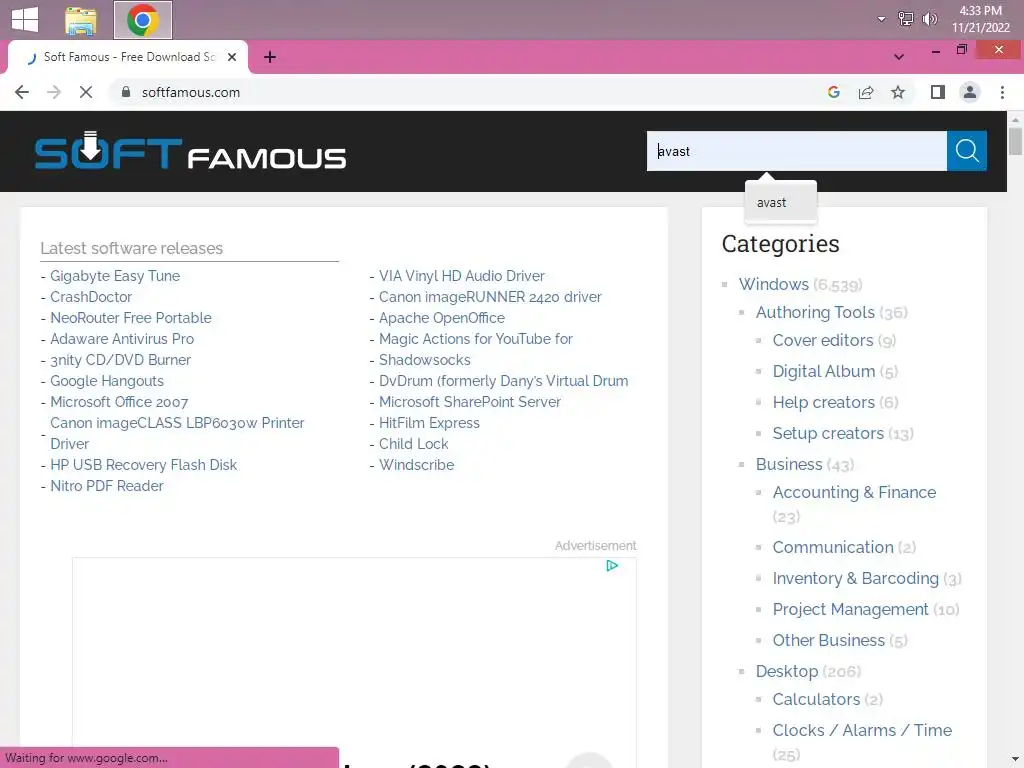The height and width of the screenshot is (768, 1024).
Task: Close the Soft Famous tab
Action: pyautogui.click(x=232, y=57)
